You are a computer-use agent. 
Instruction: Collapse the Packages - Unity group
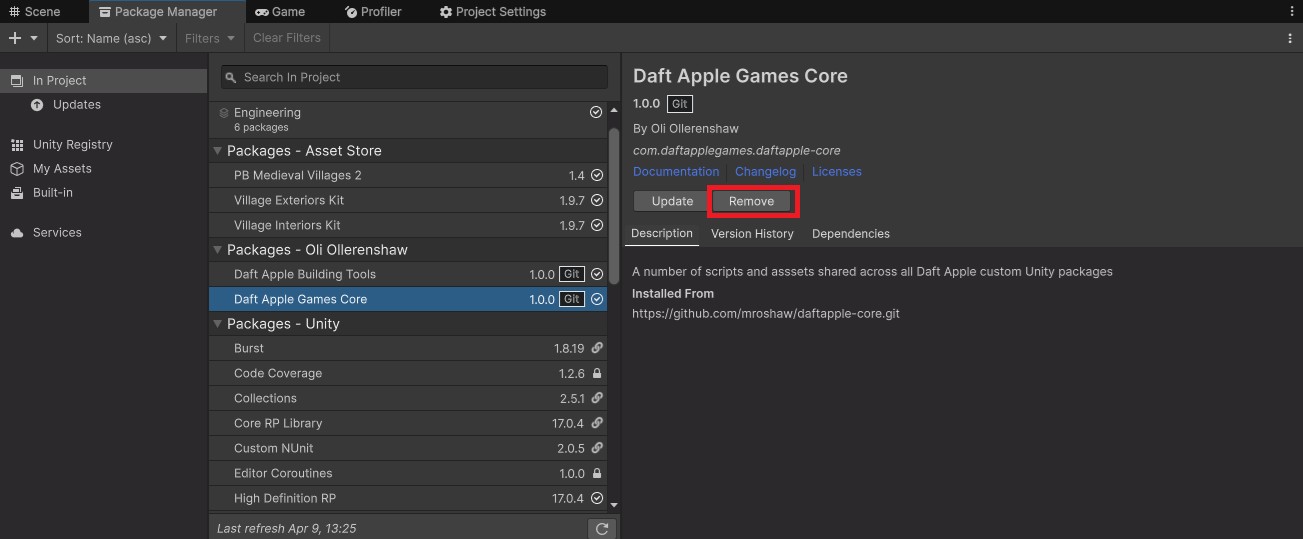click(218, 324)
